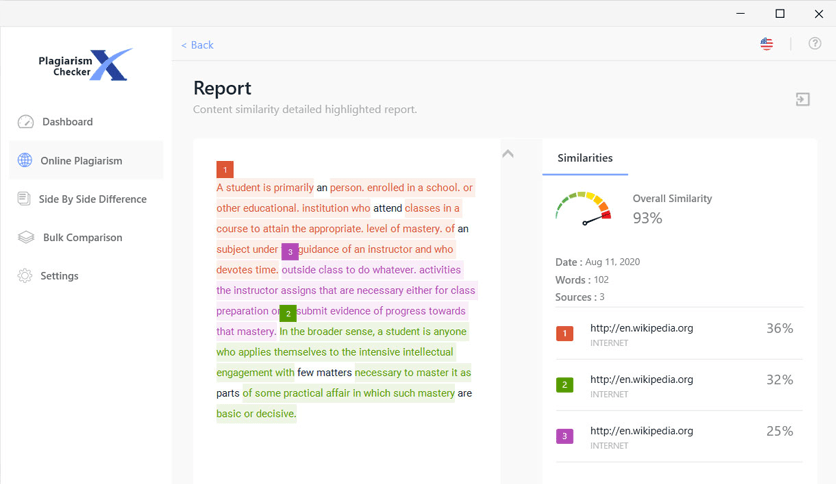Image resolution: width=836 pixels, height=484 pixels.
Task: Click the overall similarity gauge
Action: coord(583,208)
